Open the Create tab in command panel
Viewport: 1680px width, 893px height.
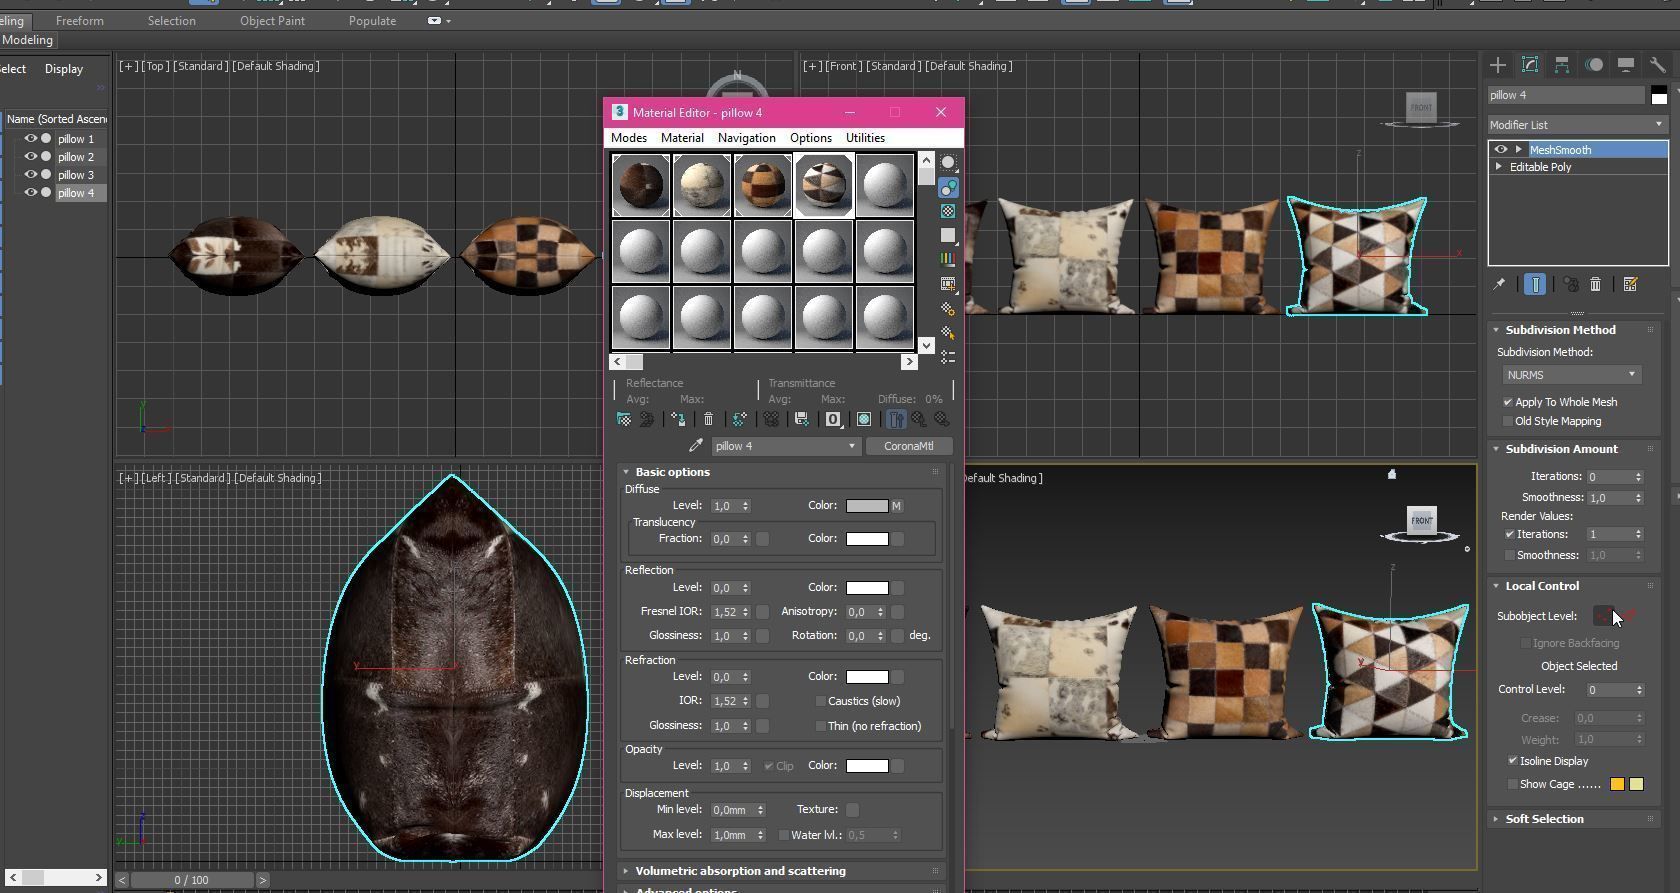(1498, 65)
